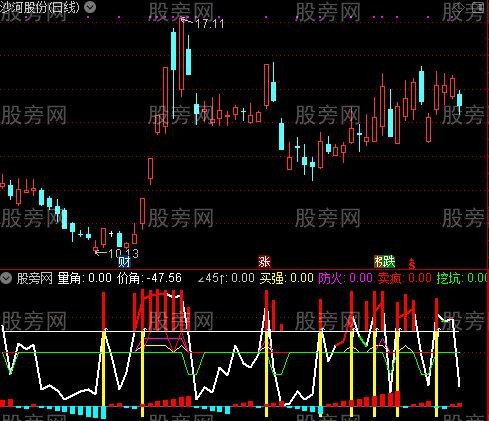This screenshot has width=489, height=421.
Task: Select the green 挖坑 indicator value
Action: coord(463,278)
